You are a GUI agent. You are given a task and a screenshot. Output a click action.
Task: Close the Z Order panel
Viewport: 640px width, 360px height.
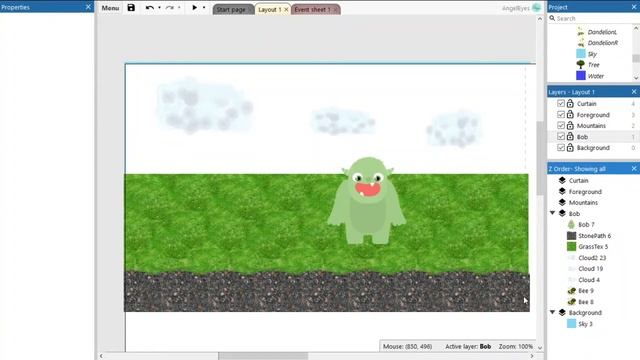pyautogui.click(x=634, y=169)
